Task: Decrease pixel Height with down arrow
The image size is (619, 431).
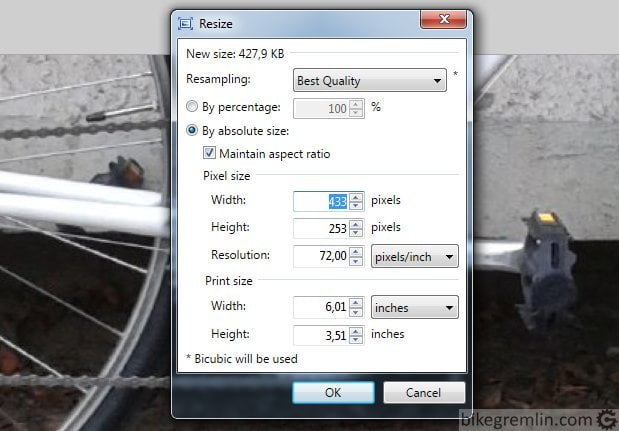Action: click(356, 232)
